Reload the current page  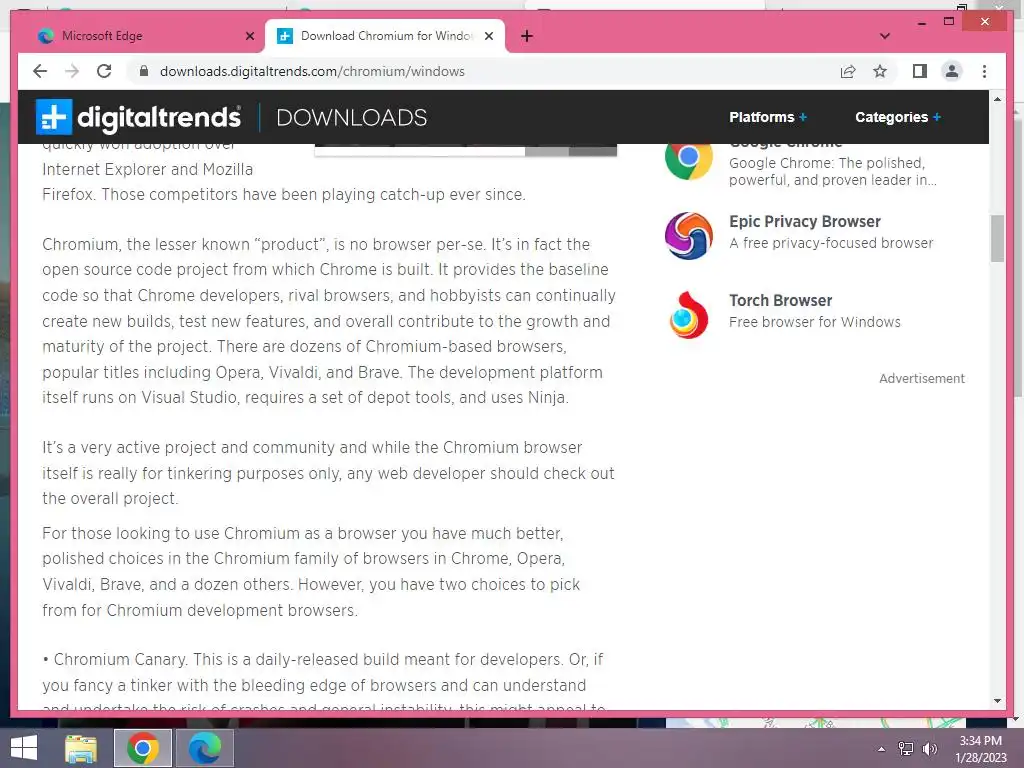pos(104,71)
